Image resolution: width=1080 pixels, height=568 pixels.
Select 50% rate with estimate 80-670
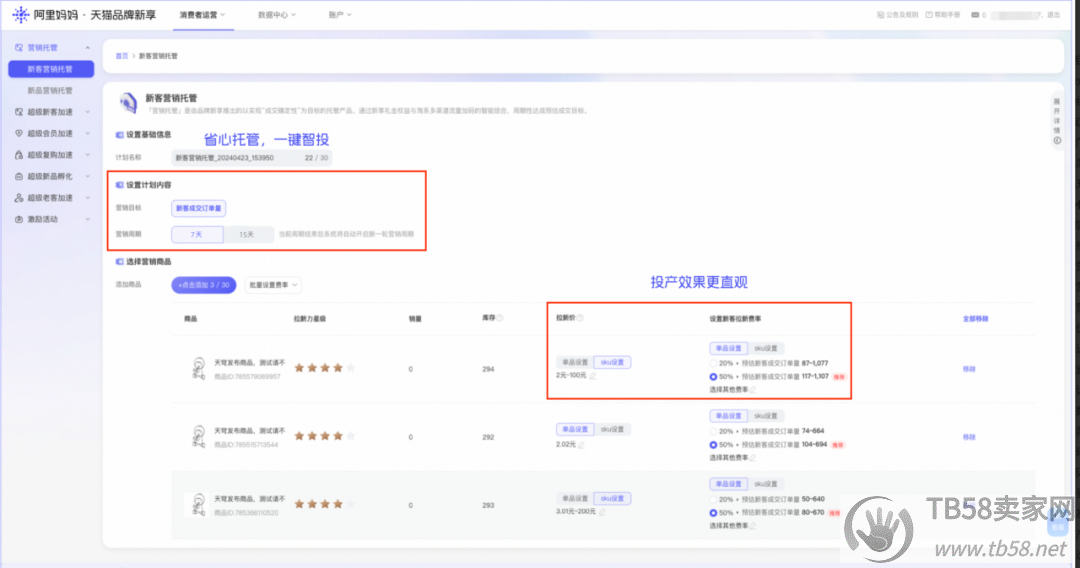713,513
